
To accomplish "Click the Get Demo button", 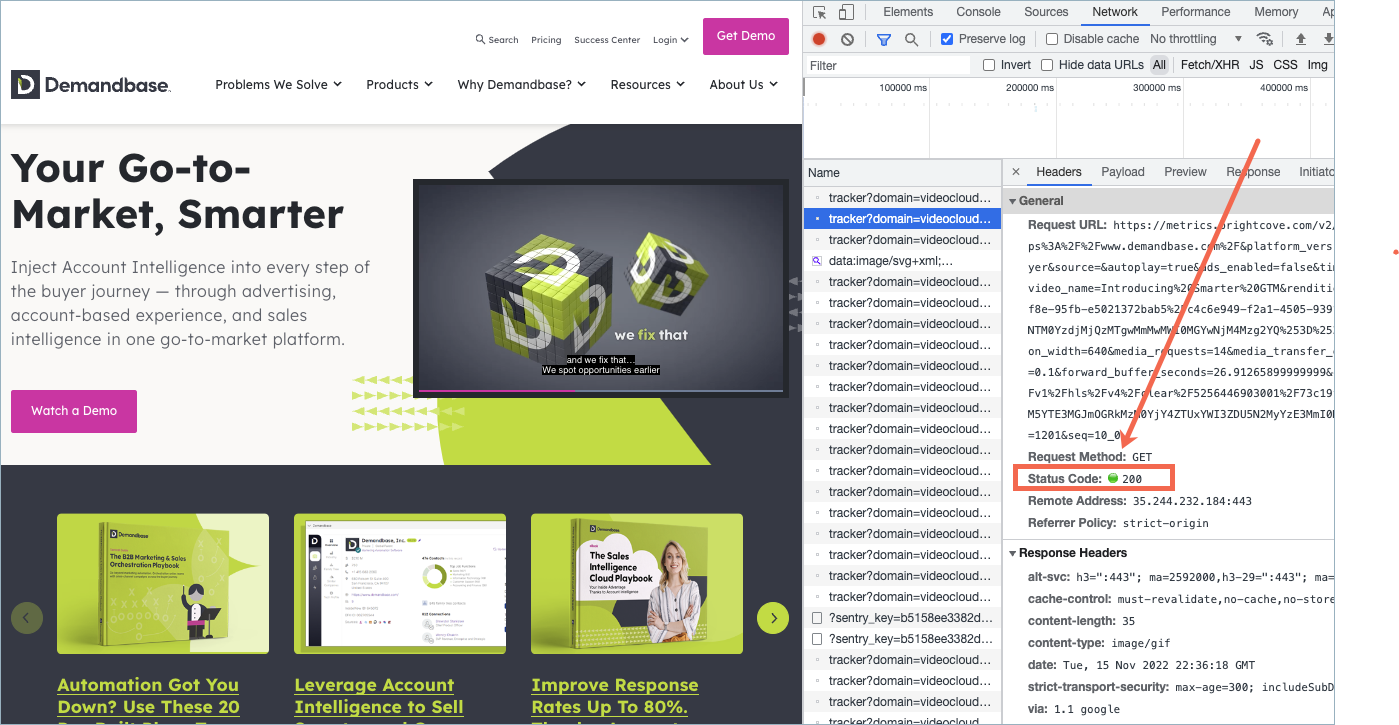I will [746, 36].
